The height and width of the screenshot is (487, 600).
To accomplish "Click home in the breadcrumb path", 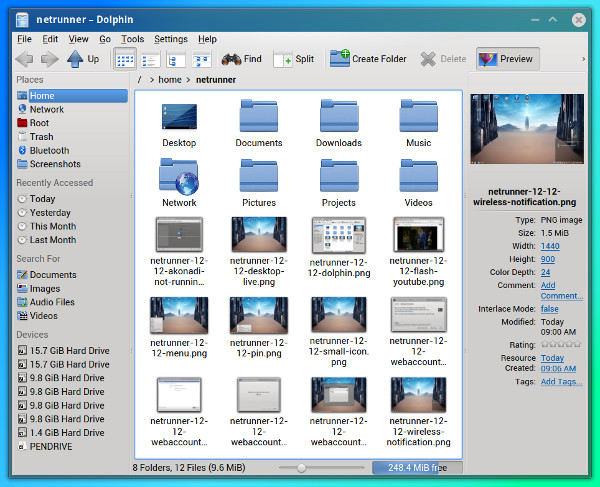I will [170, 80].
